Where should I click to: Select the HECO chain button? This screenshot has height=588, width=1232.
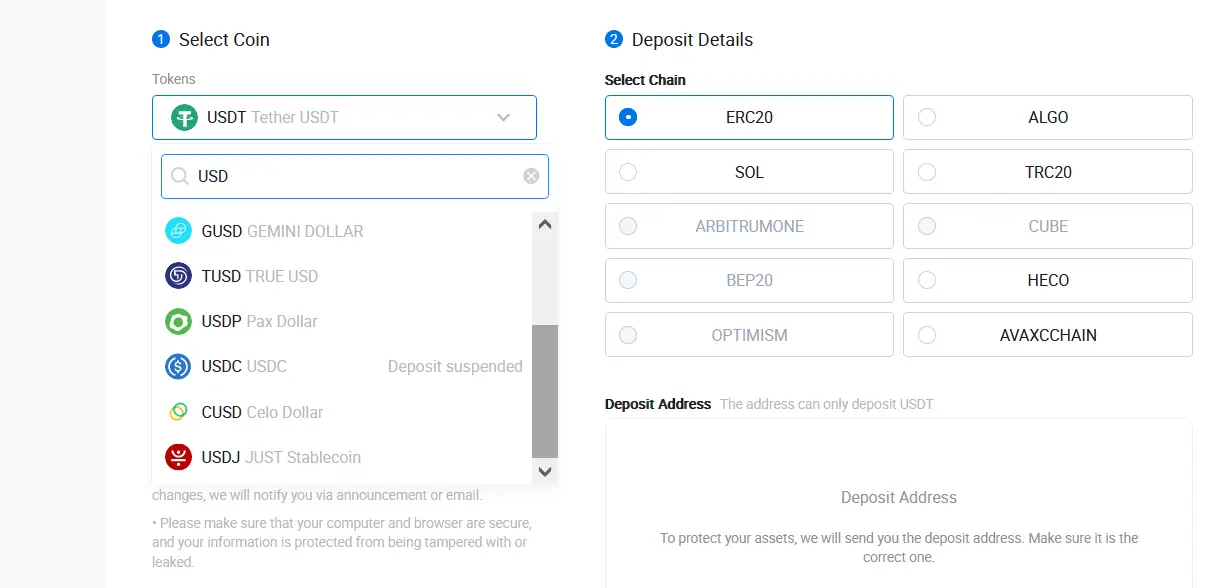pyautogui.click(x=1047, y=280)
